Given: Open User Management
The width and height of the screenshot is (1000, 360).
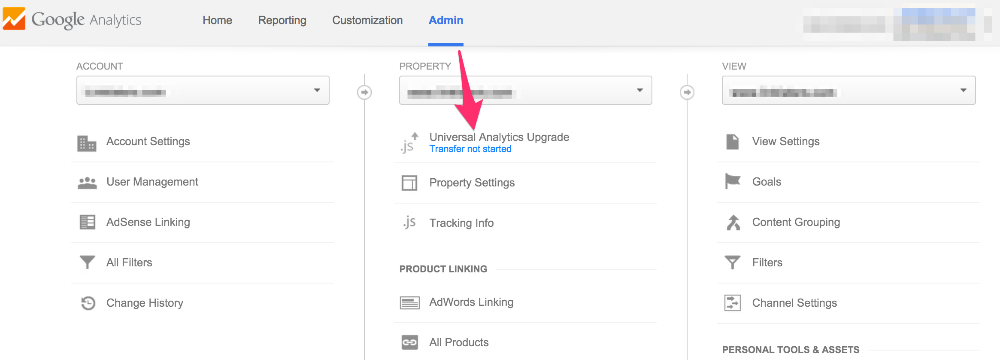Looking at the screenshot, I should [152, 182].
